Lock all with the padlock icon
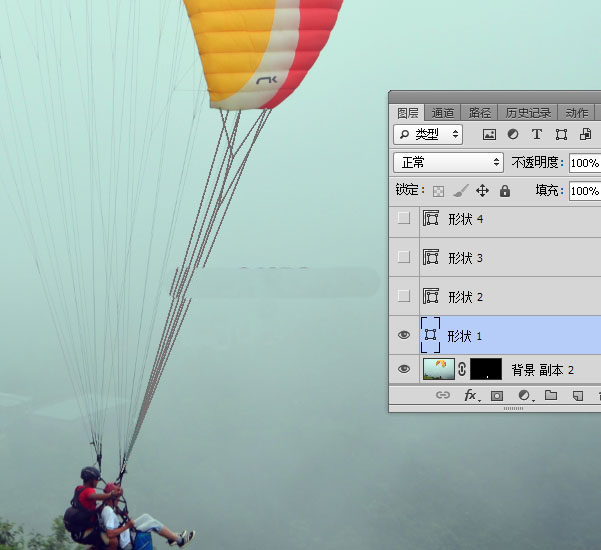601x550 pixels. click(505, 190)
